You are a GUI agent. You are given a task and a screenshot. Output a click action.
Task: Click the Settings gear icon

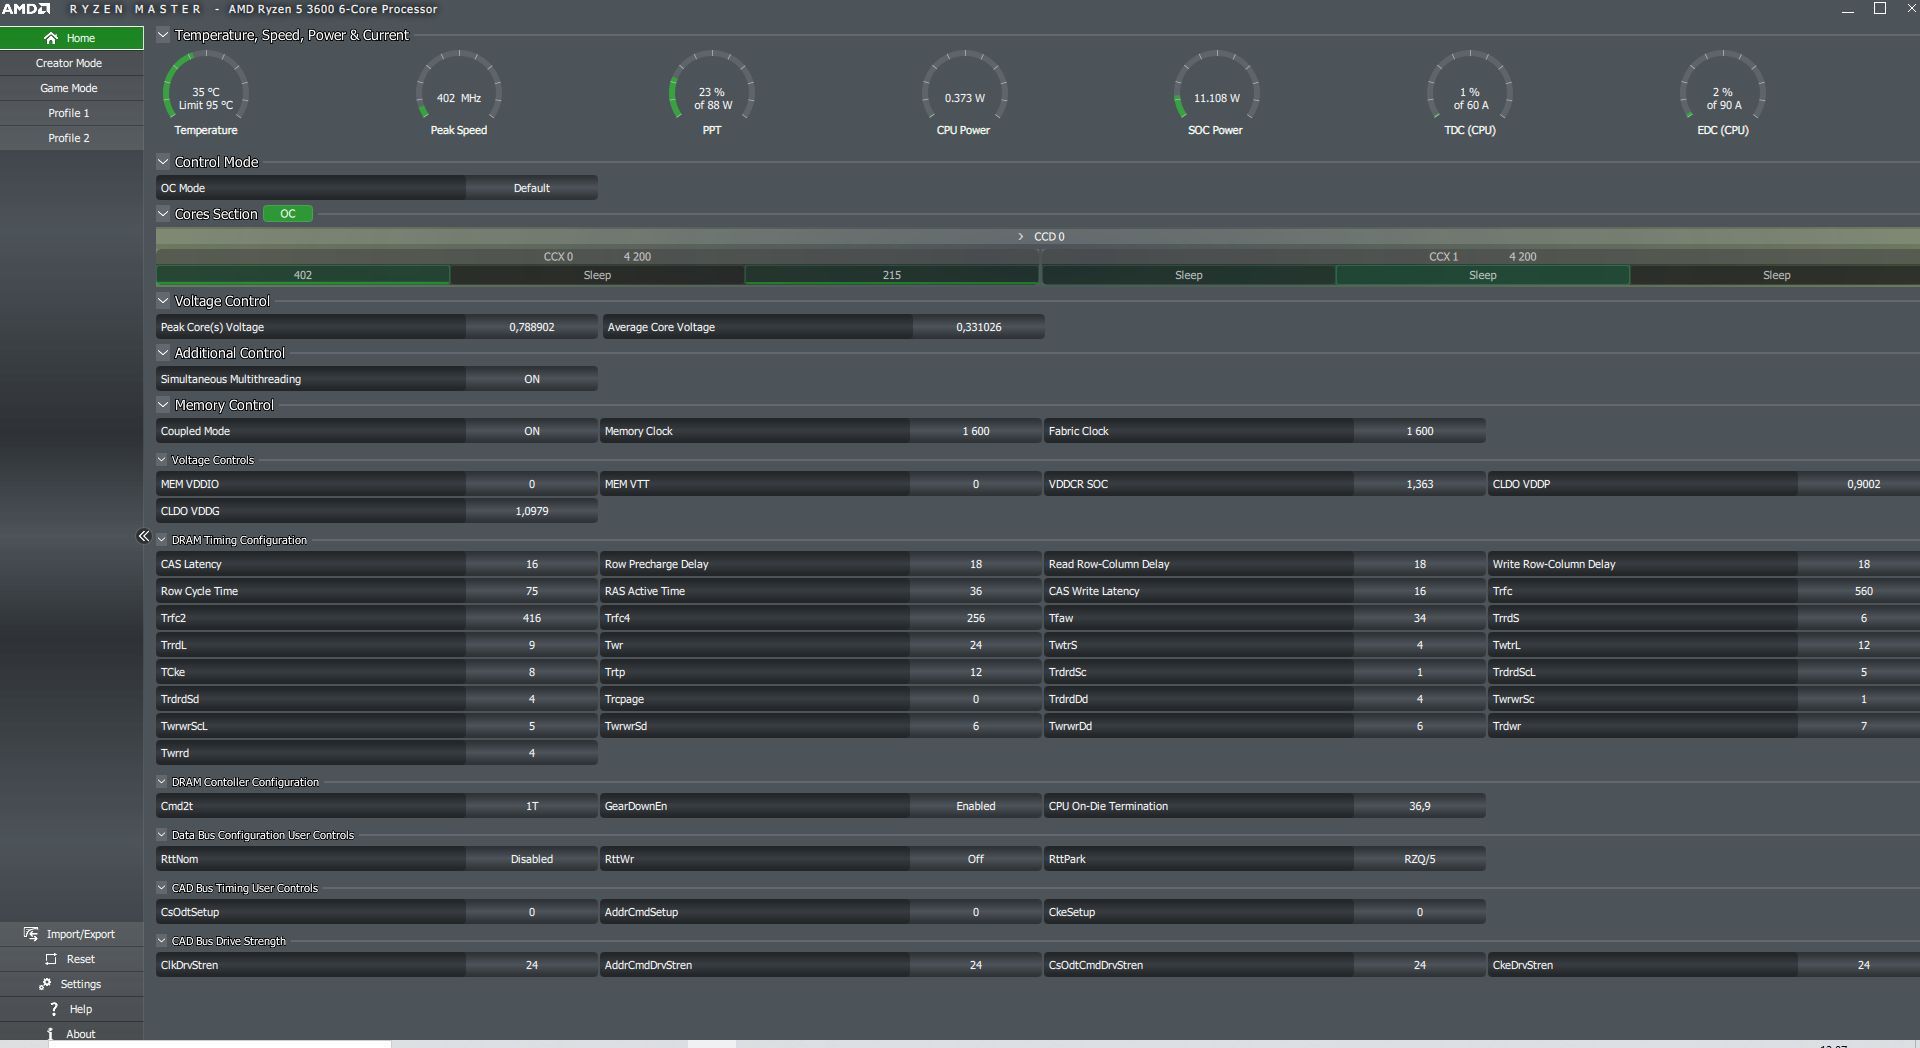(x=45, y=984)
